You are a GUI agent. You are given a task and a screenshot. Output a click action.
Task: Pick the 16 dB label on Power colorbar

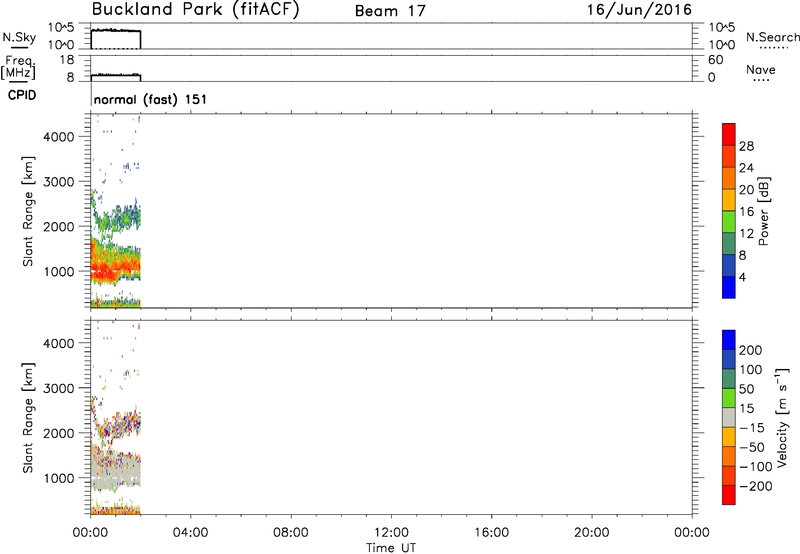pos(746,212)
